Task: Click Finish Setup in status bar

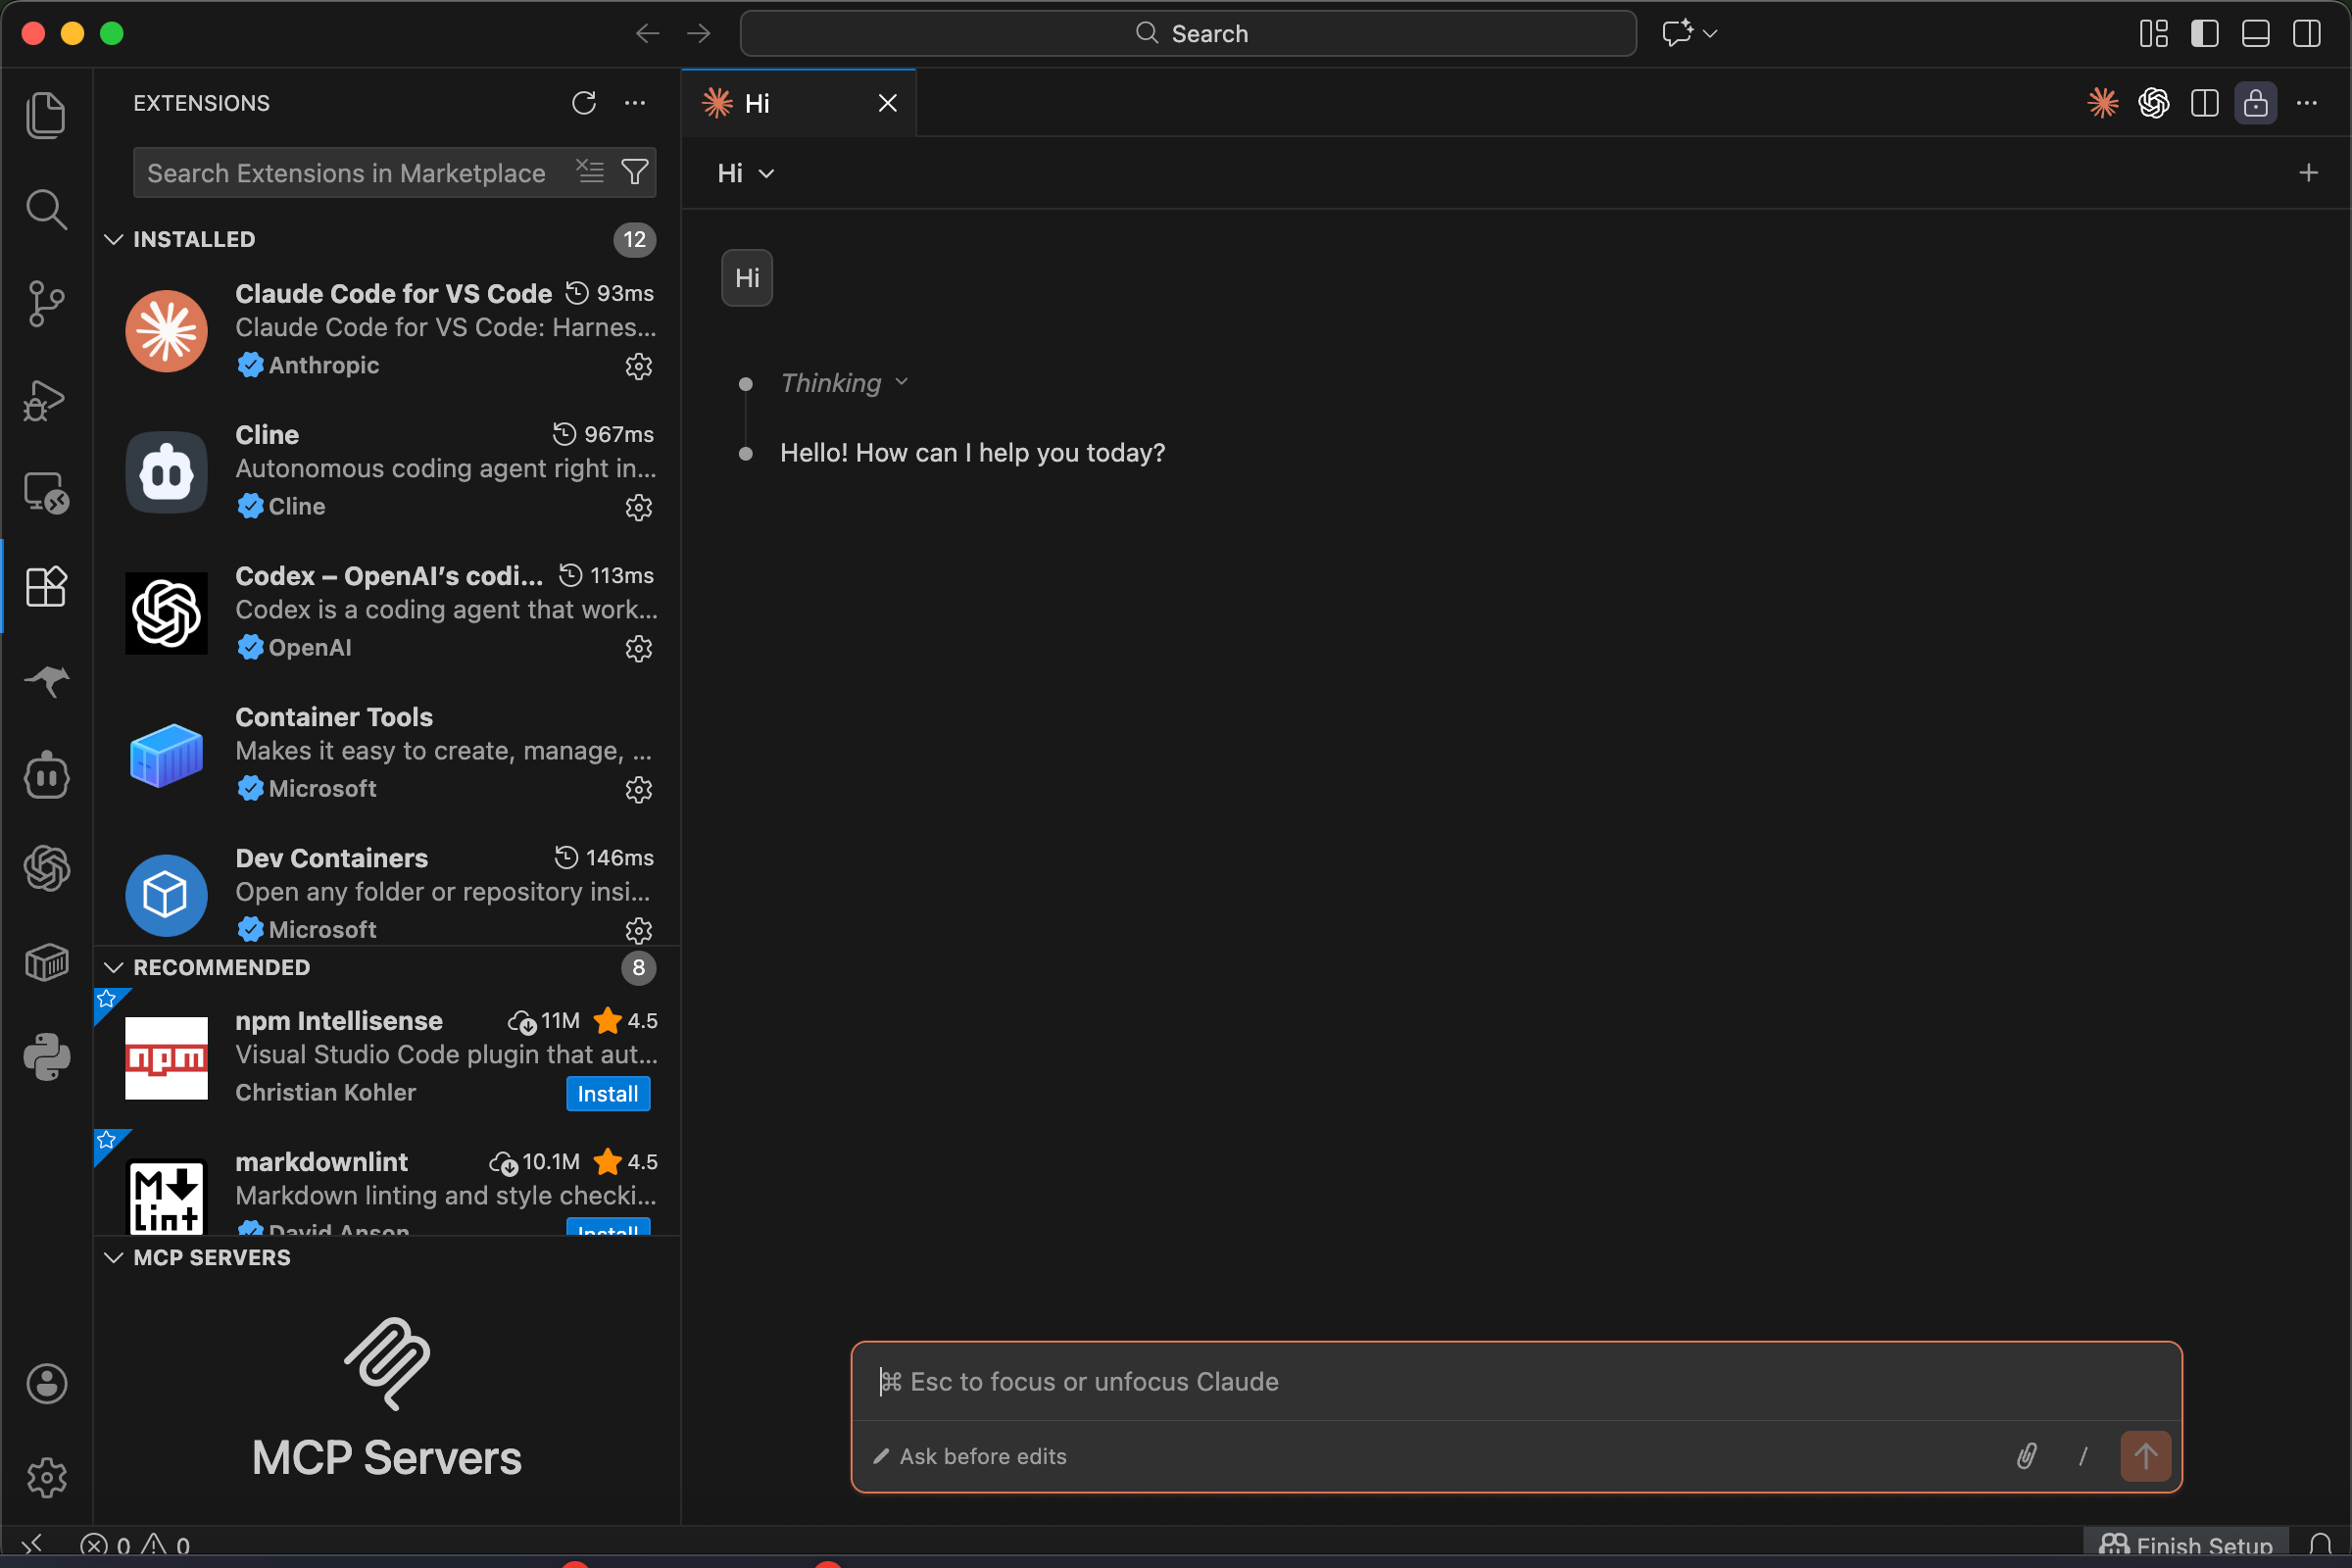Action: (x=2186, y=1544)
